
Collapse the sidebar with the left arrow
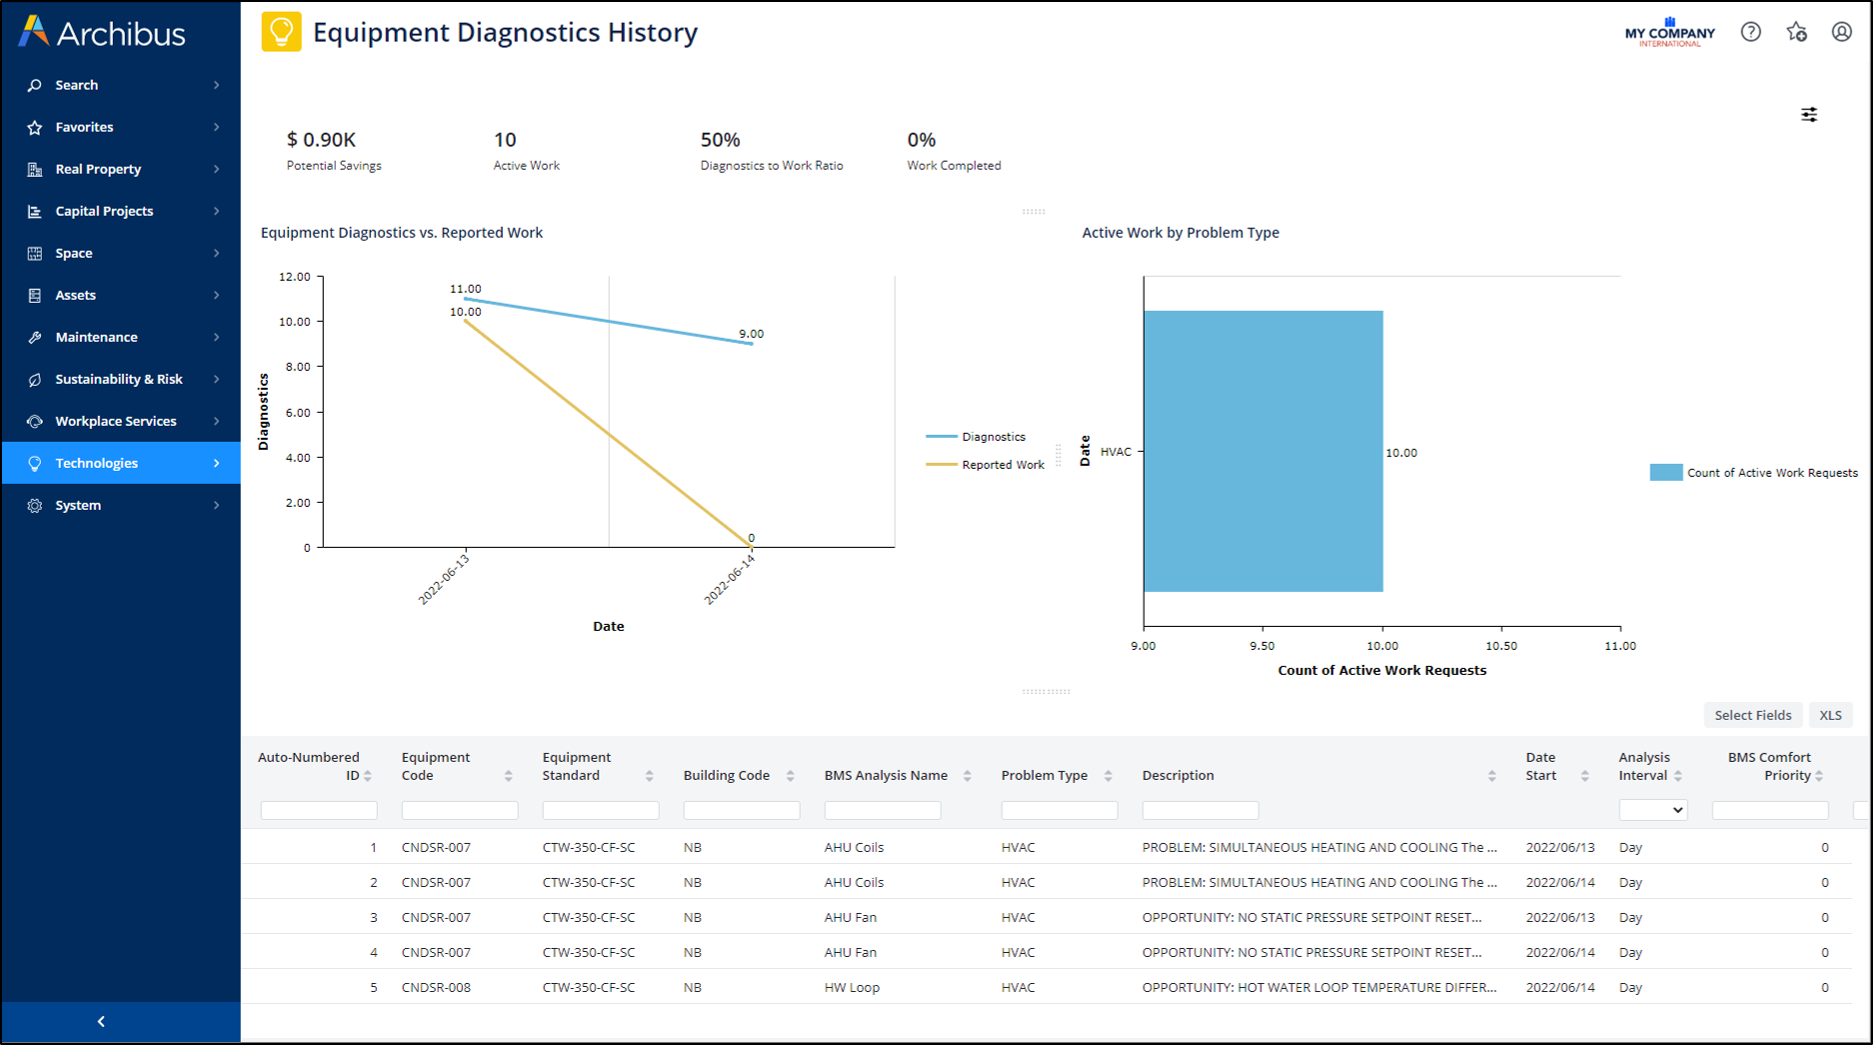coord(101,1021)
